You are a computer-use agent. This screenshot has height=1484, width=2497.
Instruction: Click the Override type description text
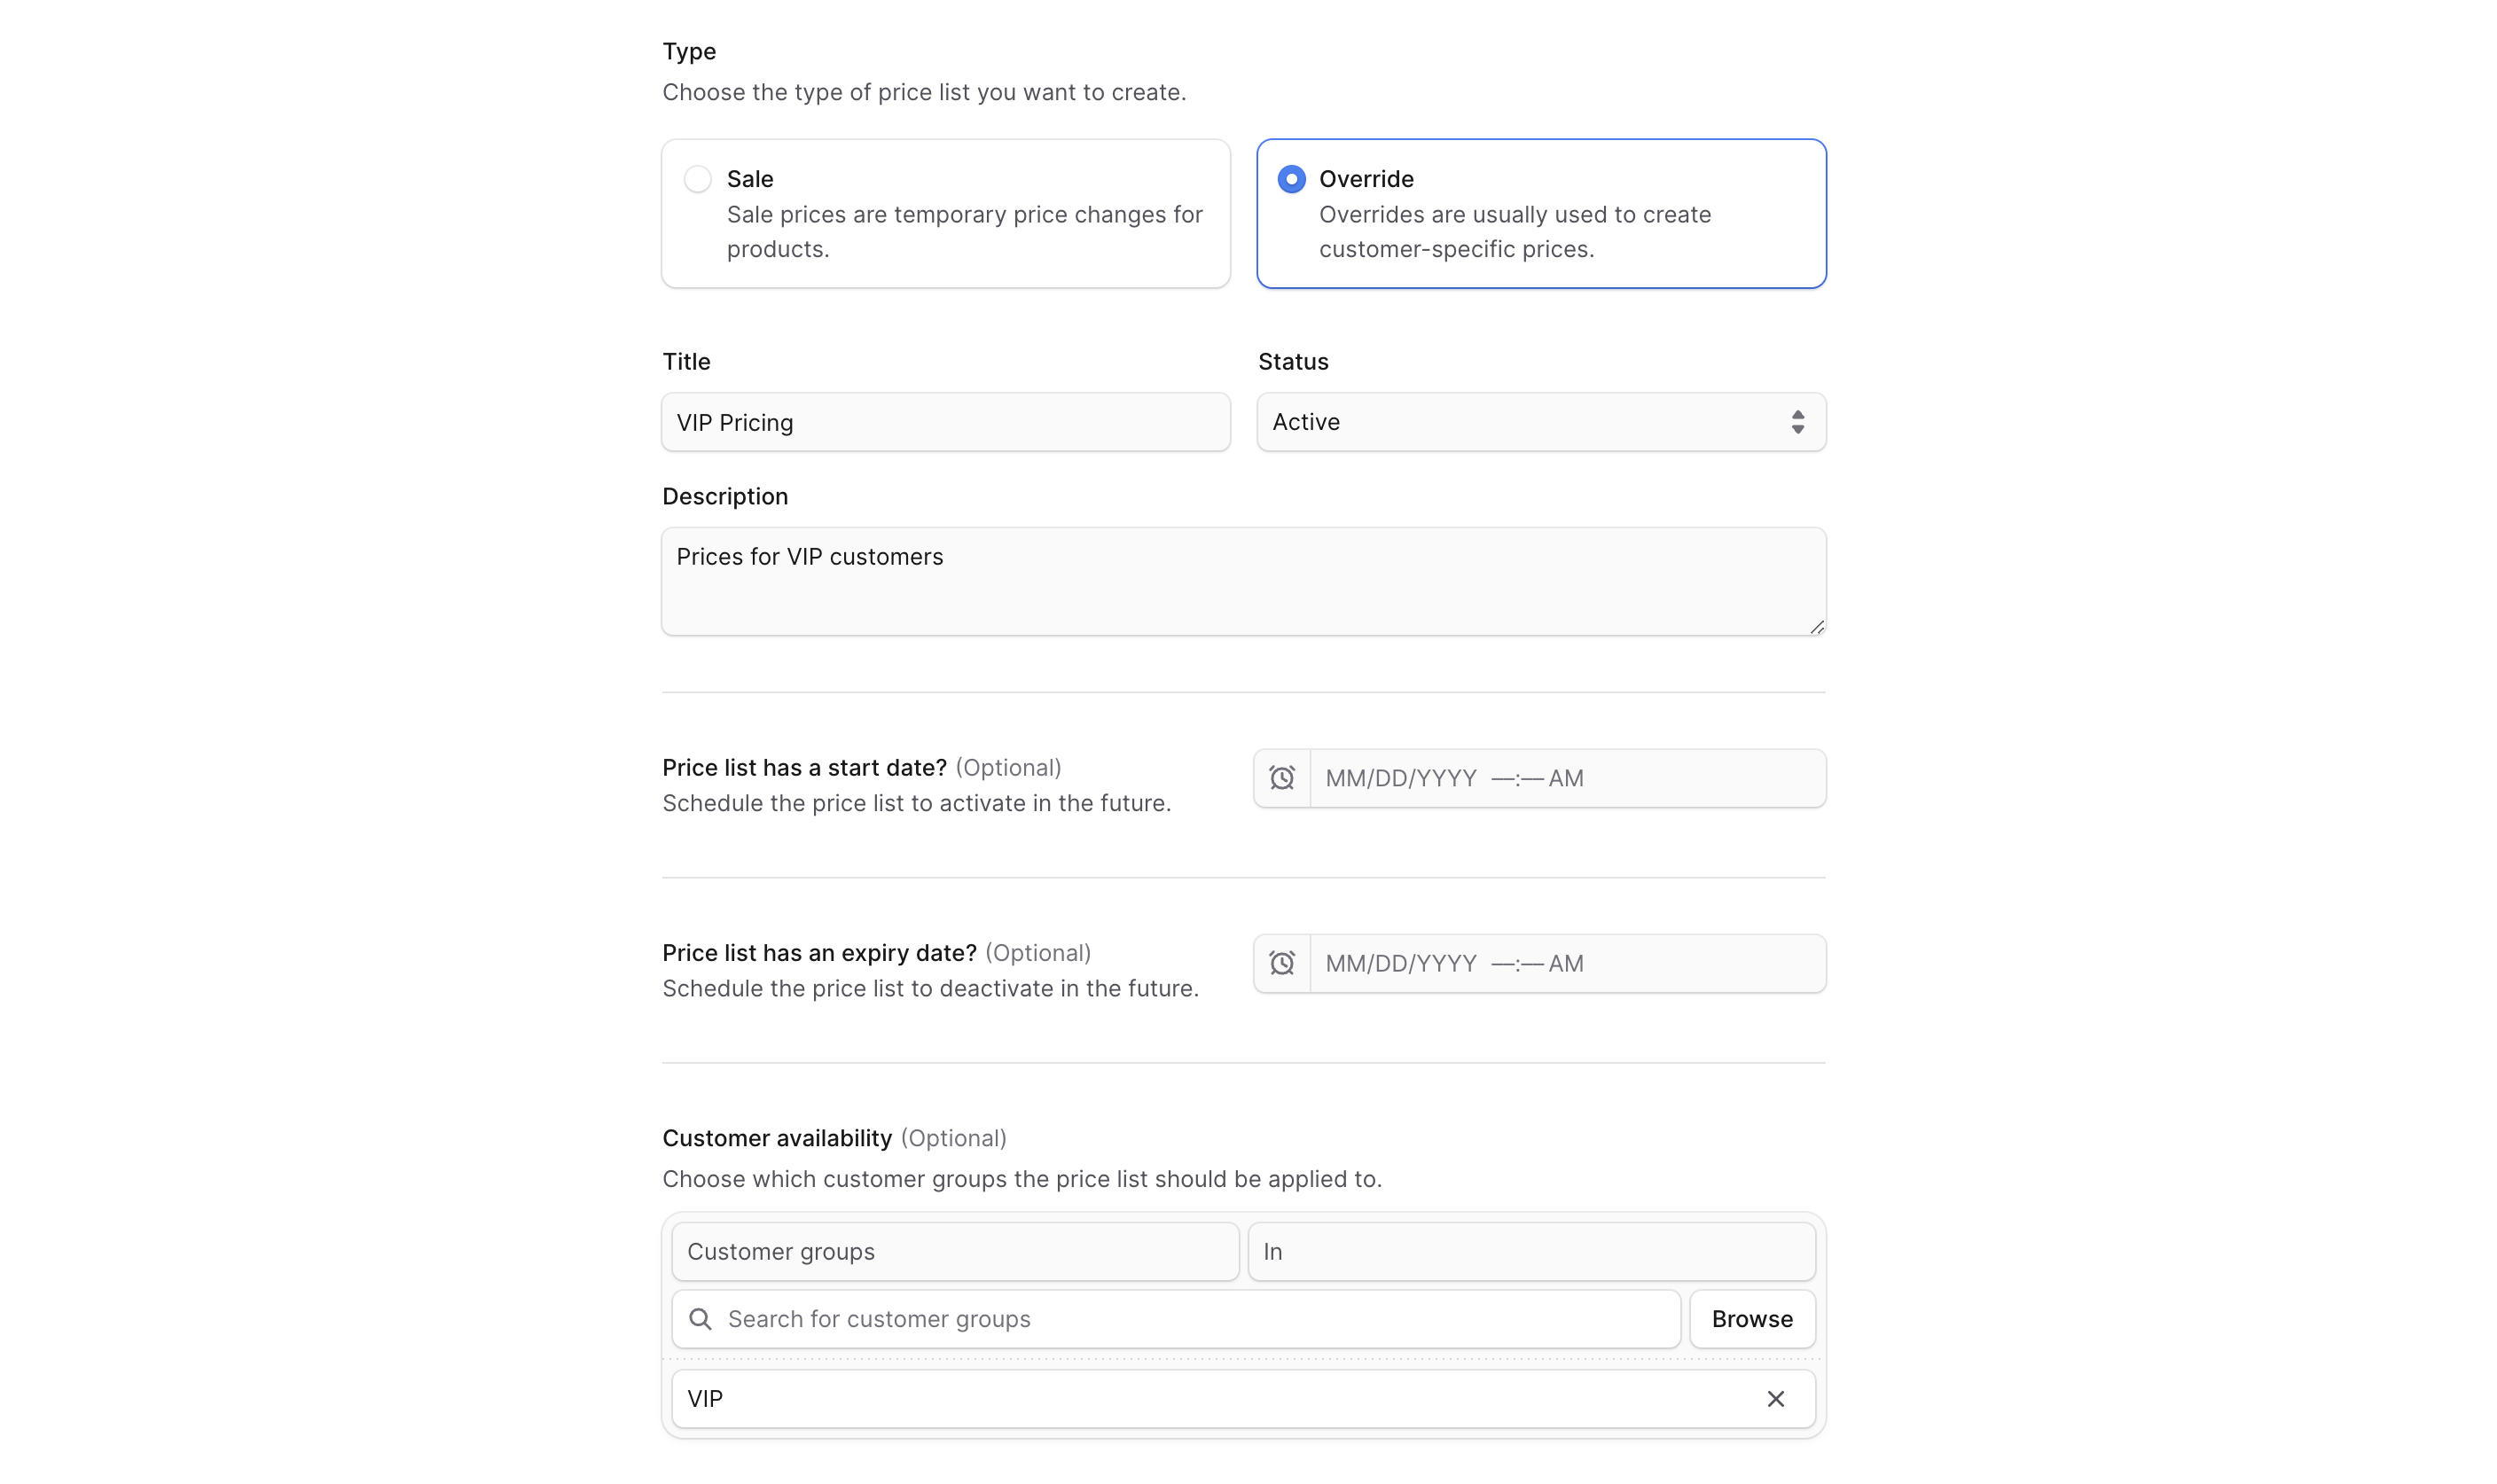pos(1514,232)
